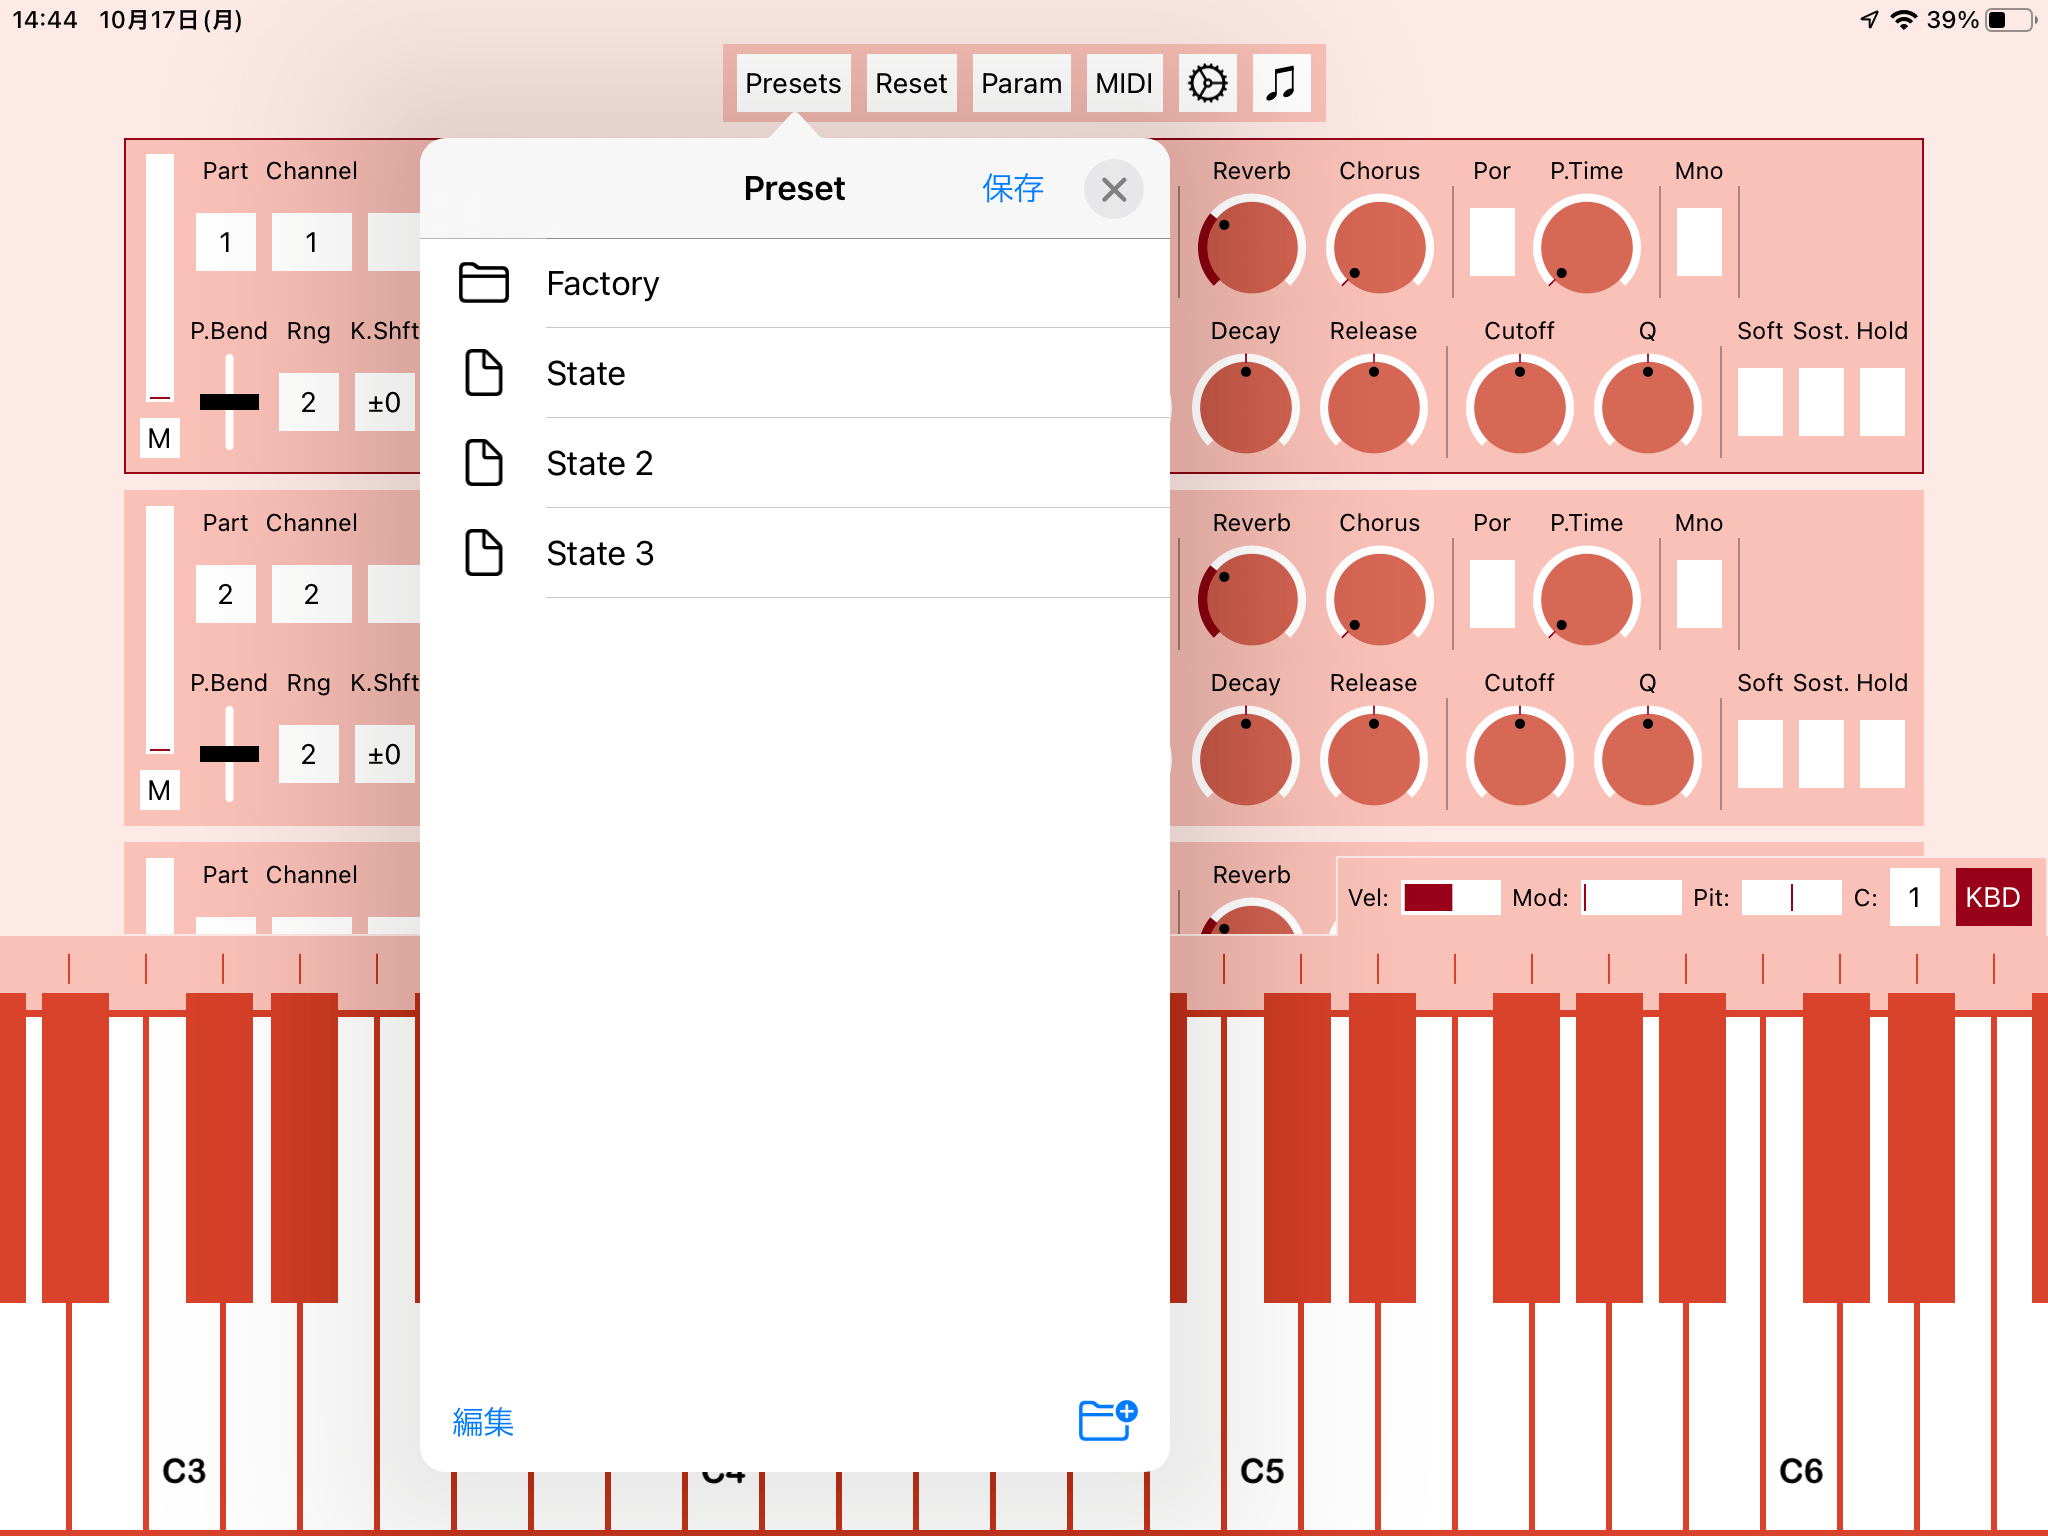Click the new folder icon in Preset popup
Screen dimensions: 2048x1536
click(x=1107, y=1420)
